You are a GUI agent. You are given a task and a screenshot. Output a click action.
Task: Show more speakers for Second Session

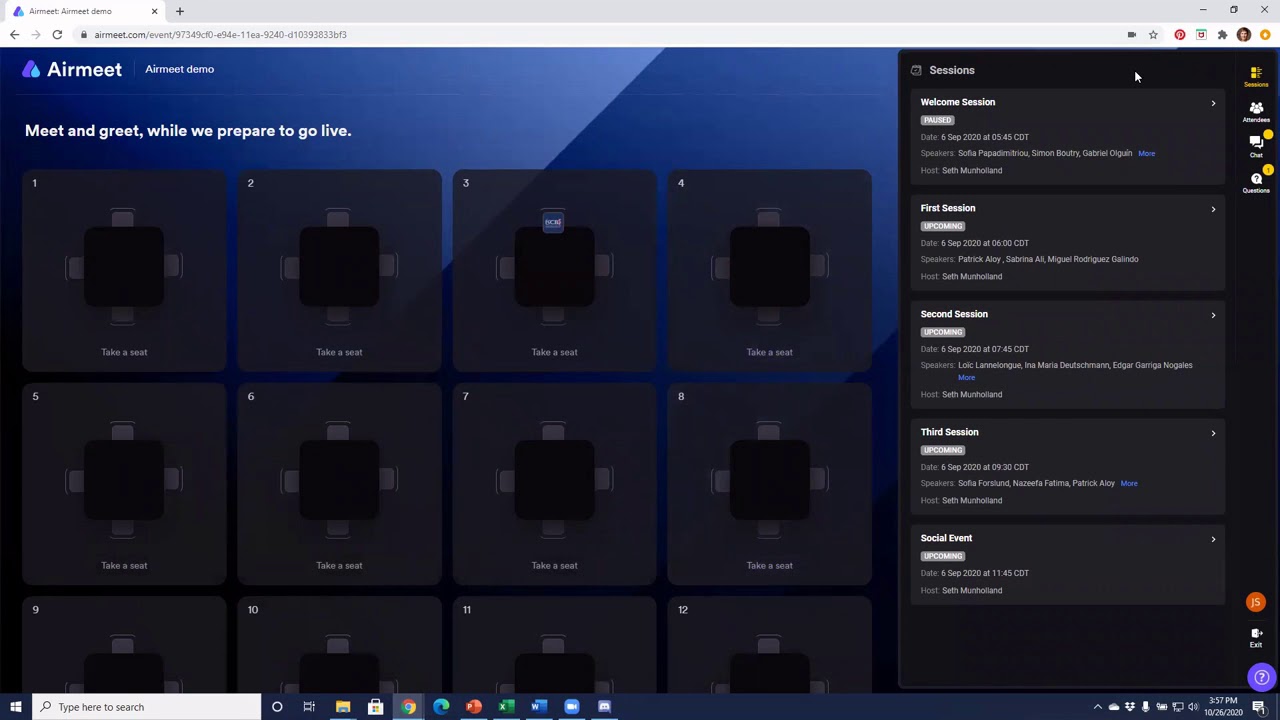[966, 378]
